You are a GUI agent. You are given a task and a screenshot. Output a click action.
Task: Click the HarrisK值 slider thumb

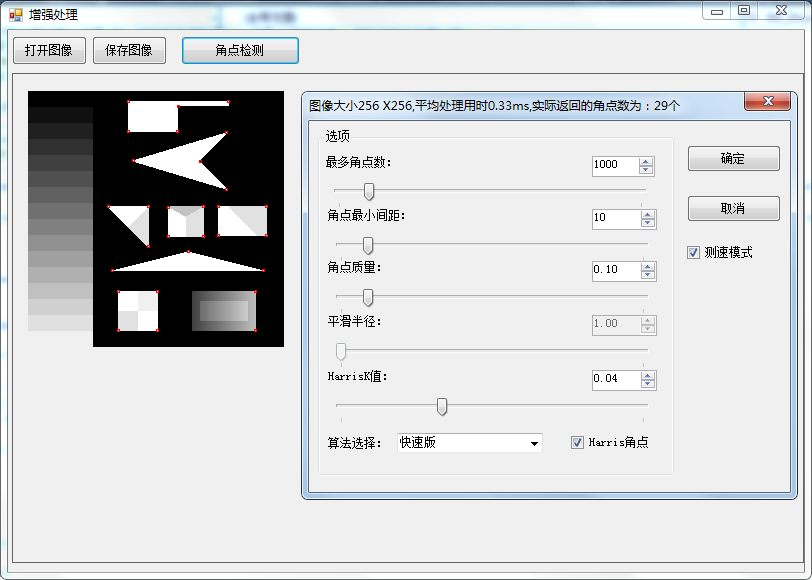(443, 406)
